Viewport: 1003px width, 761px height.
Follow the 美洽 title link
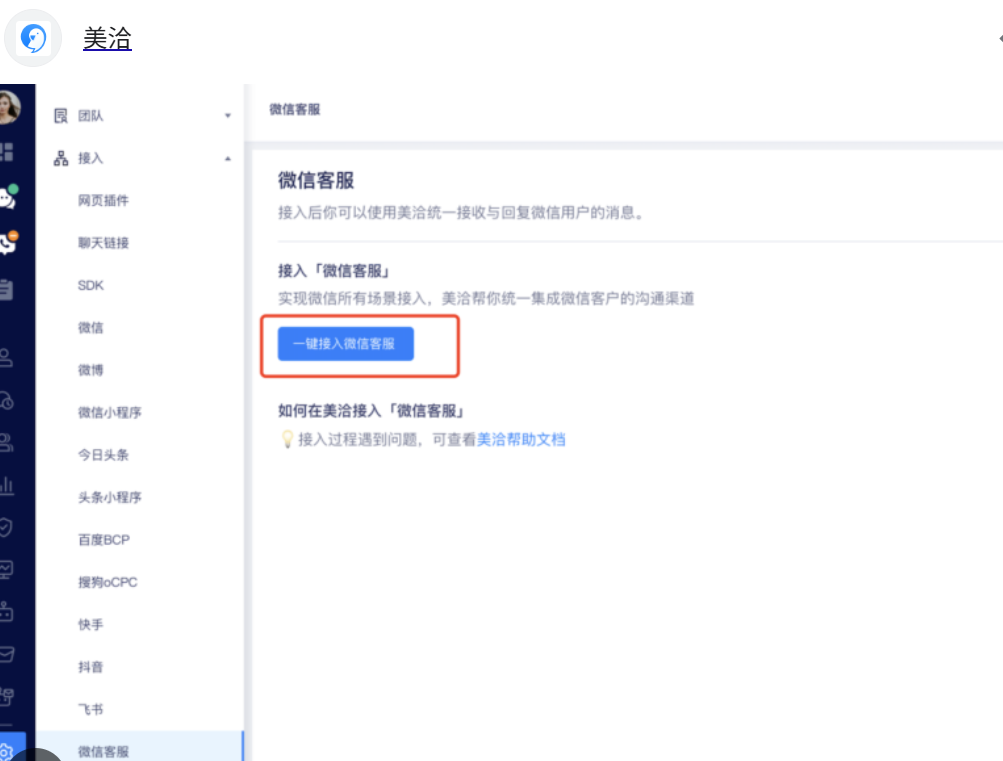pyautogui.click(x=107, y=38)
